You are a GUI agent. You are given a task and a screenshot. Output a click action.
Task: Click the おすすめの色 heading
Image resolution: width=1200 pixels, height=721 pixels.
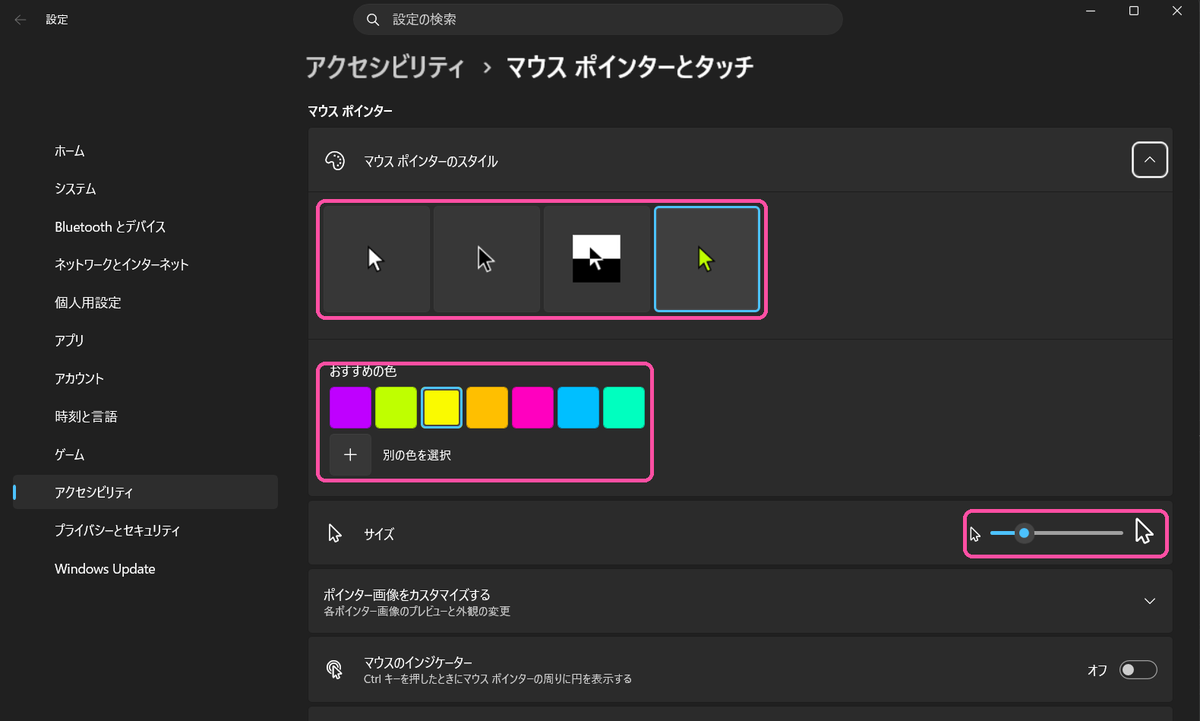[363, 371]
